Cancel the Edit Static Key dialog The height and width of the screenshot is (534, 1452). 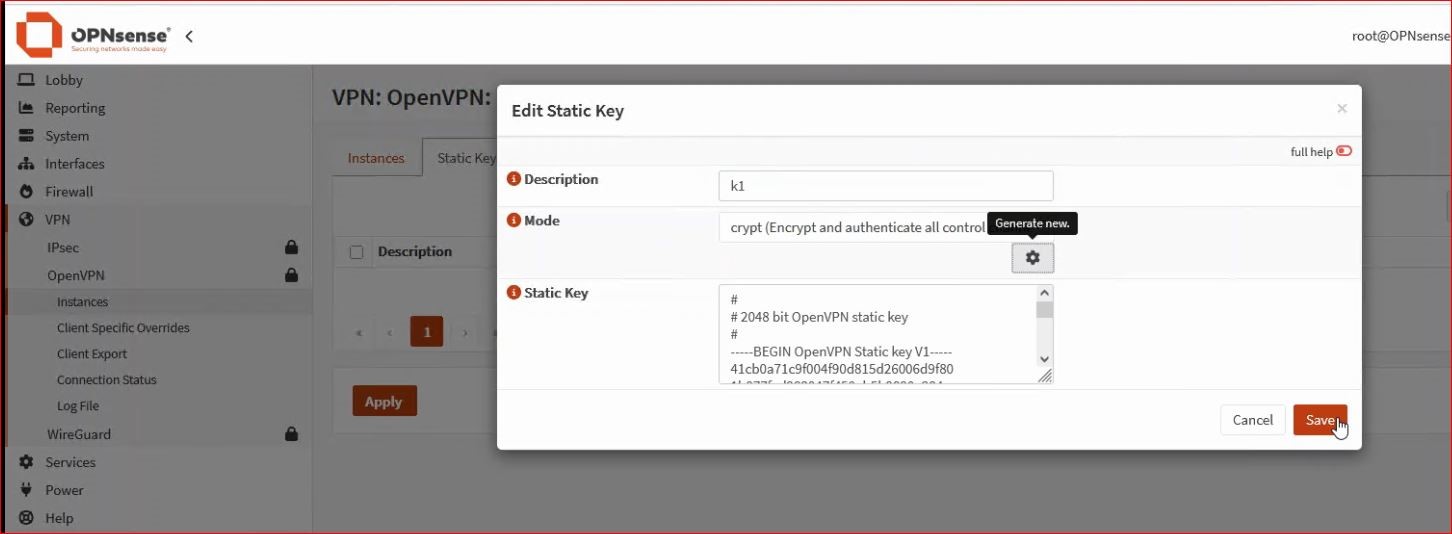pos(1252,420)
